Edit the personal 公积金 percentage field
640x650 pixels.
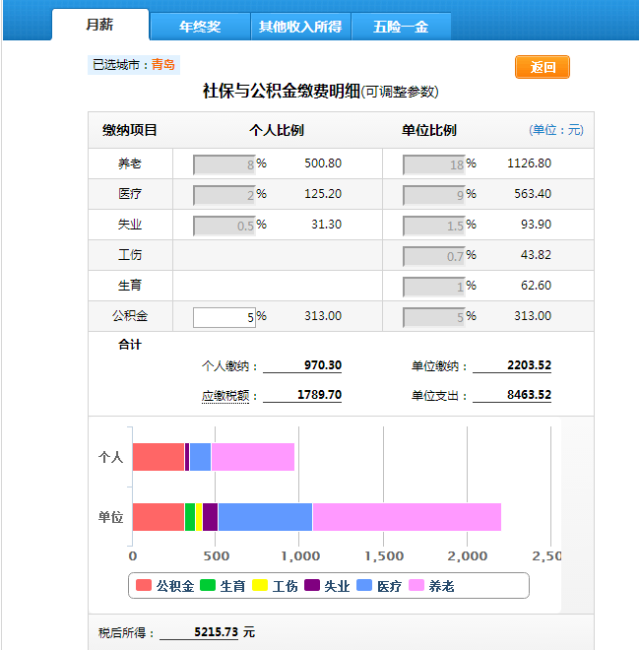[x=224, y=317]
